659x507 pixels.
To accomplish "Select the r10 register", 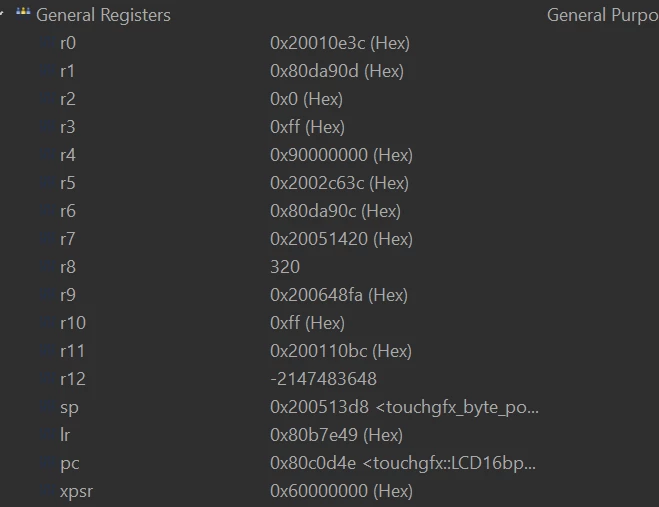I will coord(330,323).
